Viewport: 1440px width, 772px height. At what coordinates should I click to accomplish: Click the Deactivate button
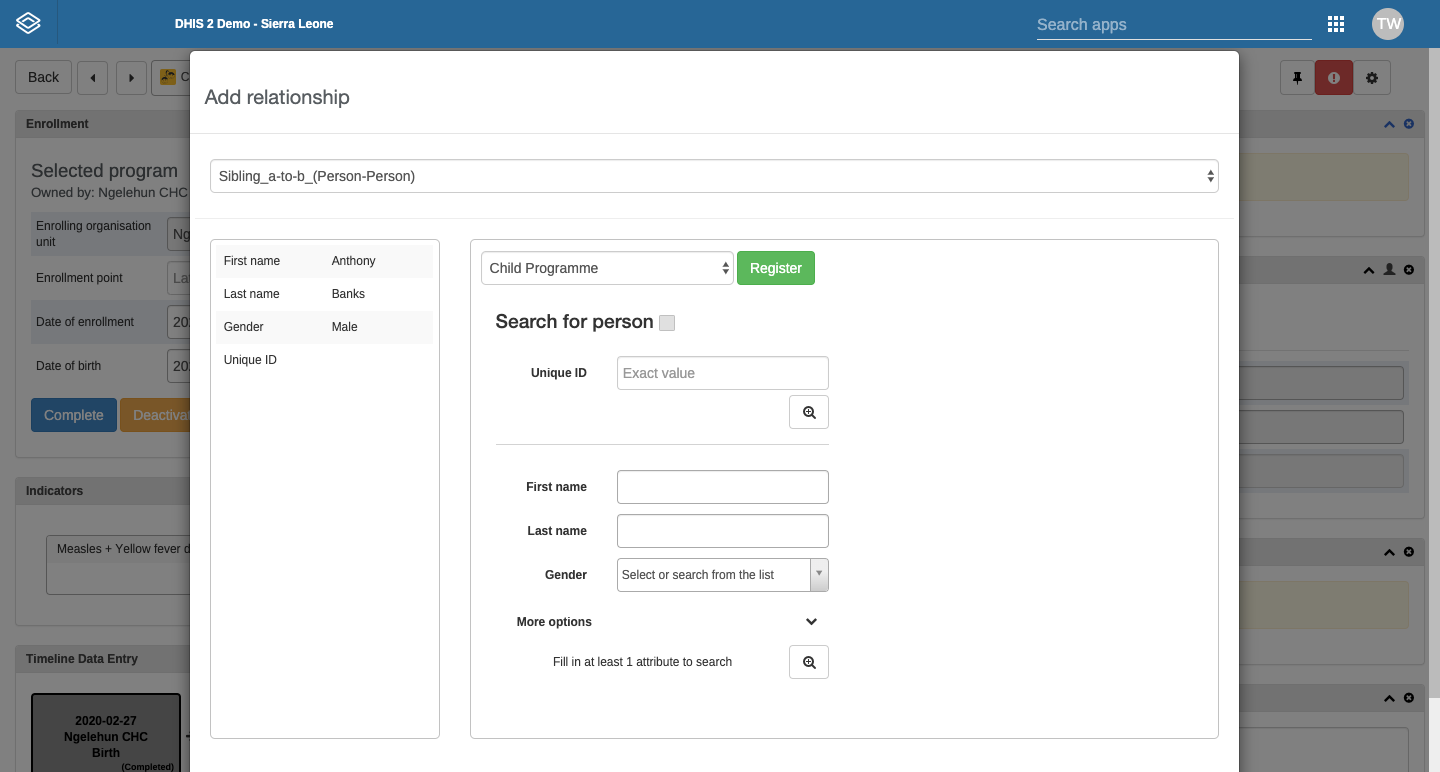click(x=155, y=415)
